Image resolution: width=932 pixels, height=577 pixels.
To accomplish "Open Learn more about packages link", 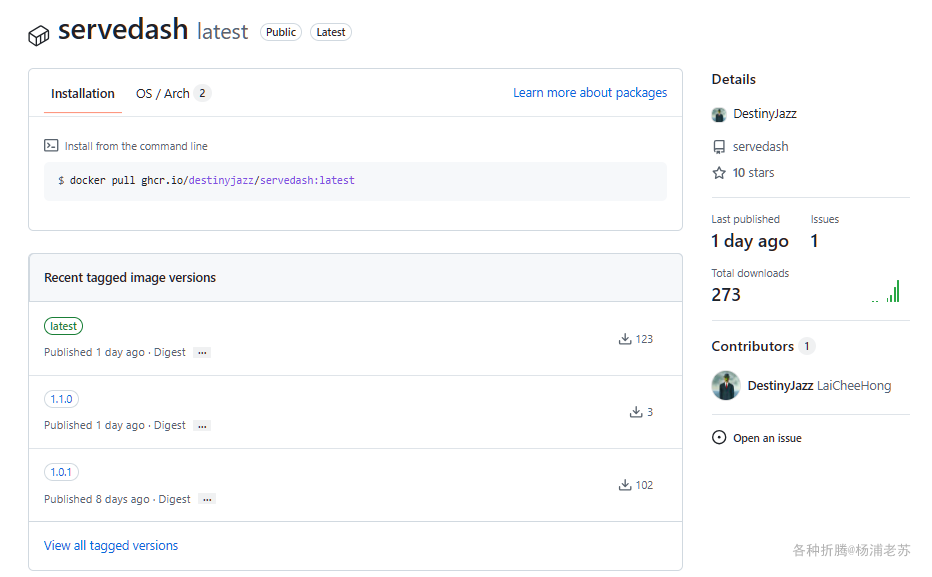I will pyautogui.click(x=590, y=93).
